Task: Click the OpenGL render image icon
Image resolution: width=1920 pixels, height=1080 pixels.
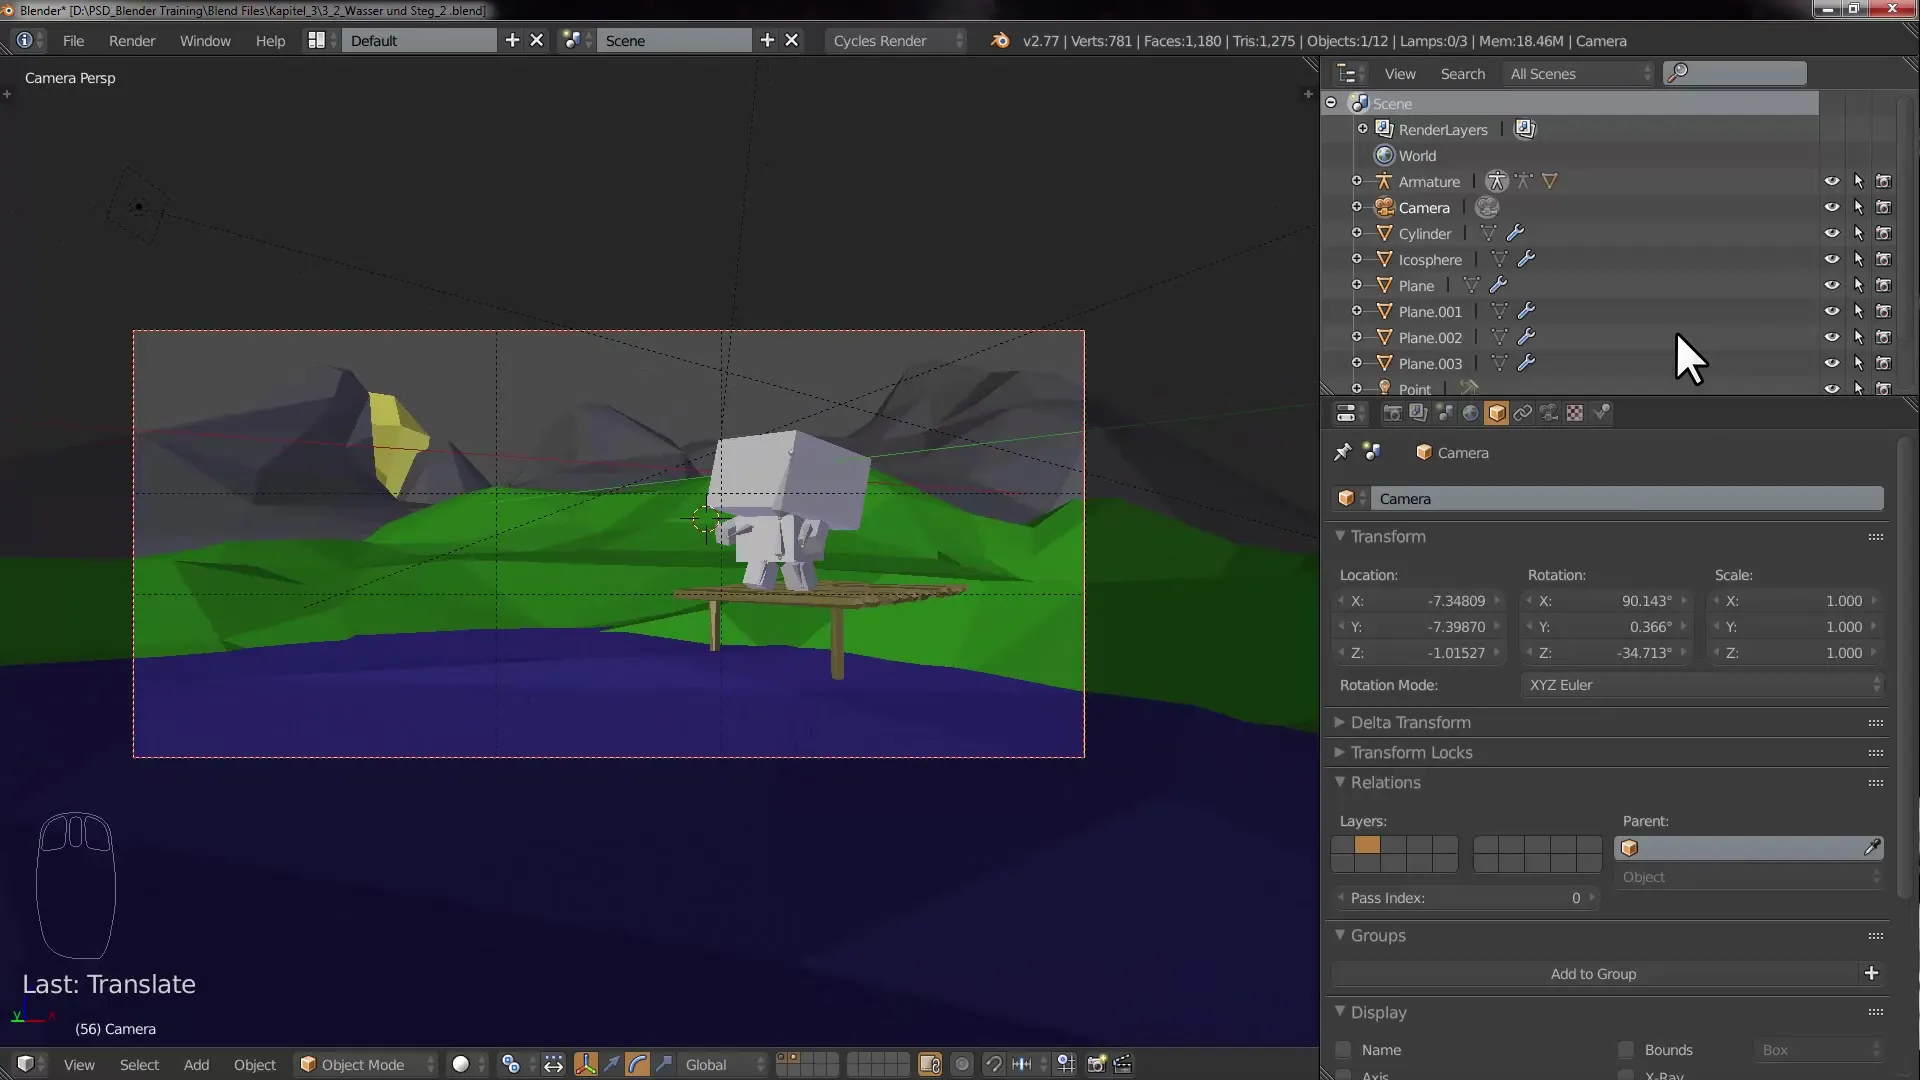Action: (x=1096, y=1064)
